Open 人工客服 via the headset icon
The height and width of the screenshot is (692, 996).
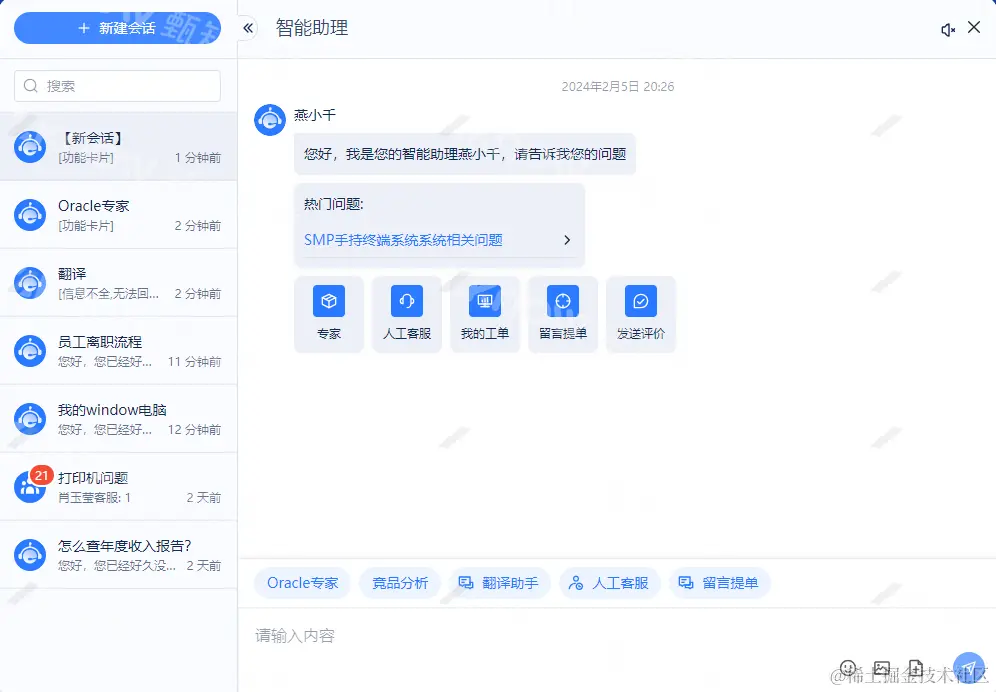pos(407,303)
